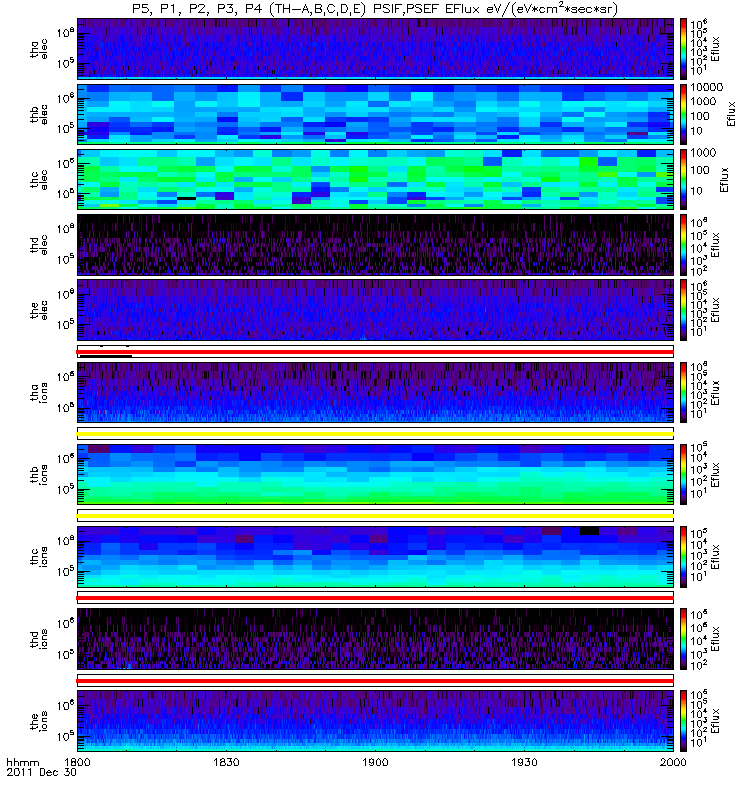
Task: Click the color bar beside the ions panel
Action: point(683,721)
